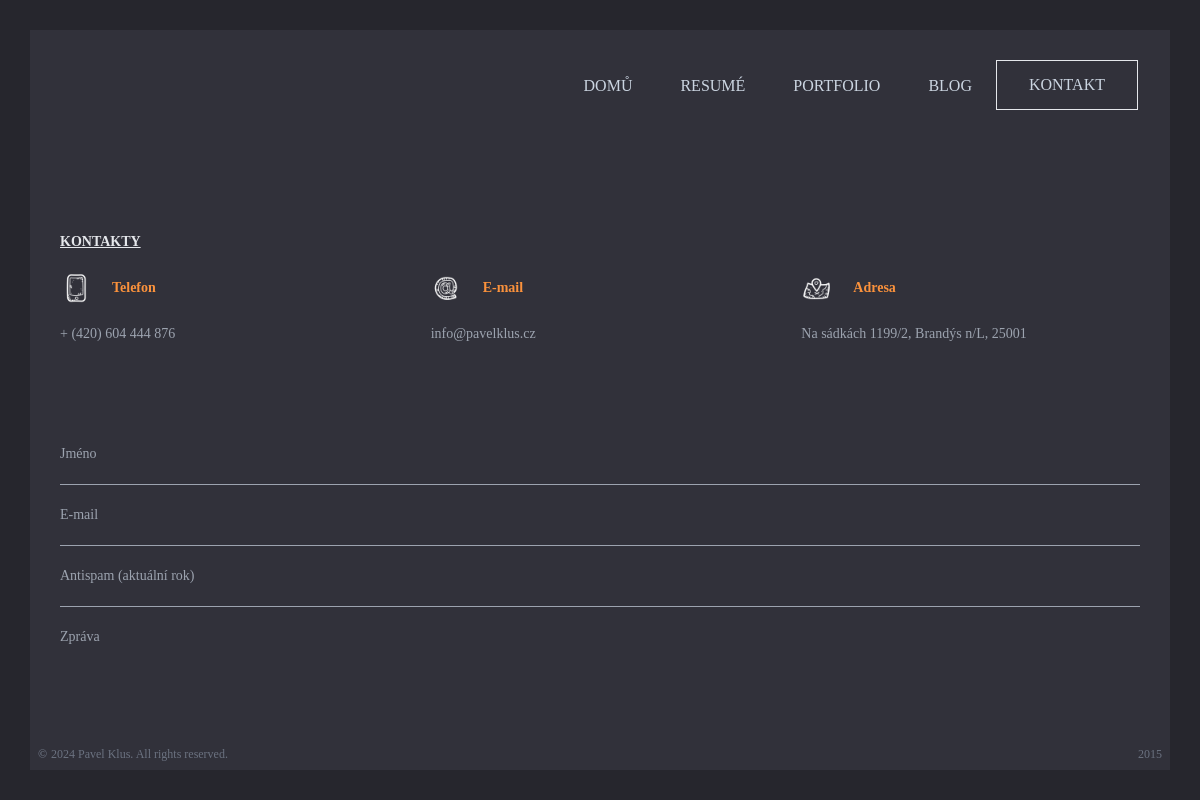This screenshot has height=800, width=1200.
Task: Open the DOMŮ navigation item
Action: coord(607,86)
